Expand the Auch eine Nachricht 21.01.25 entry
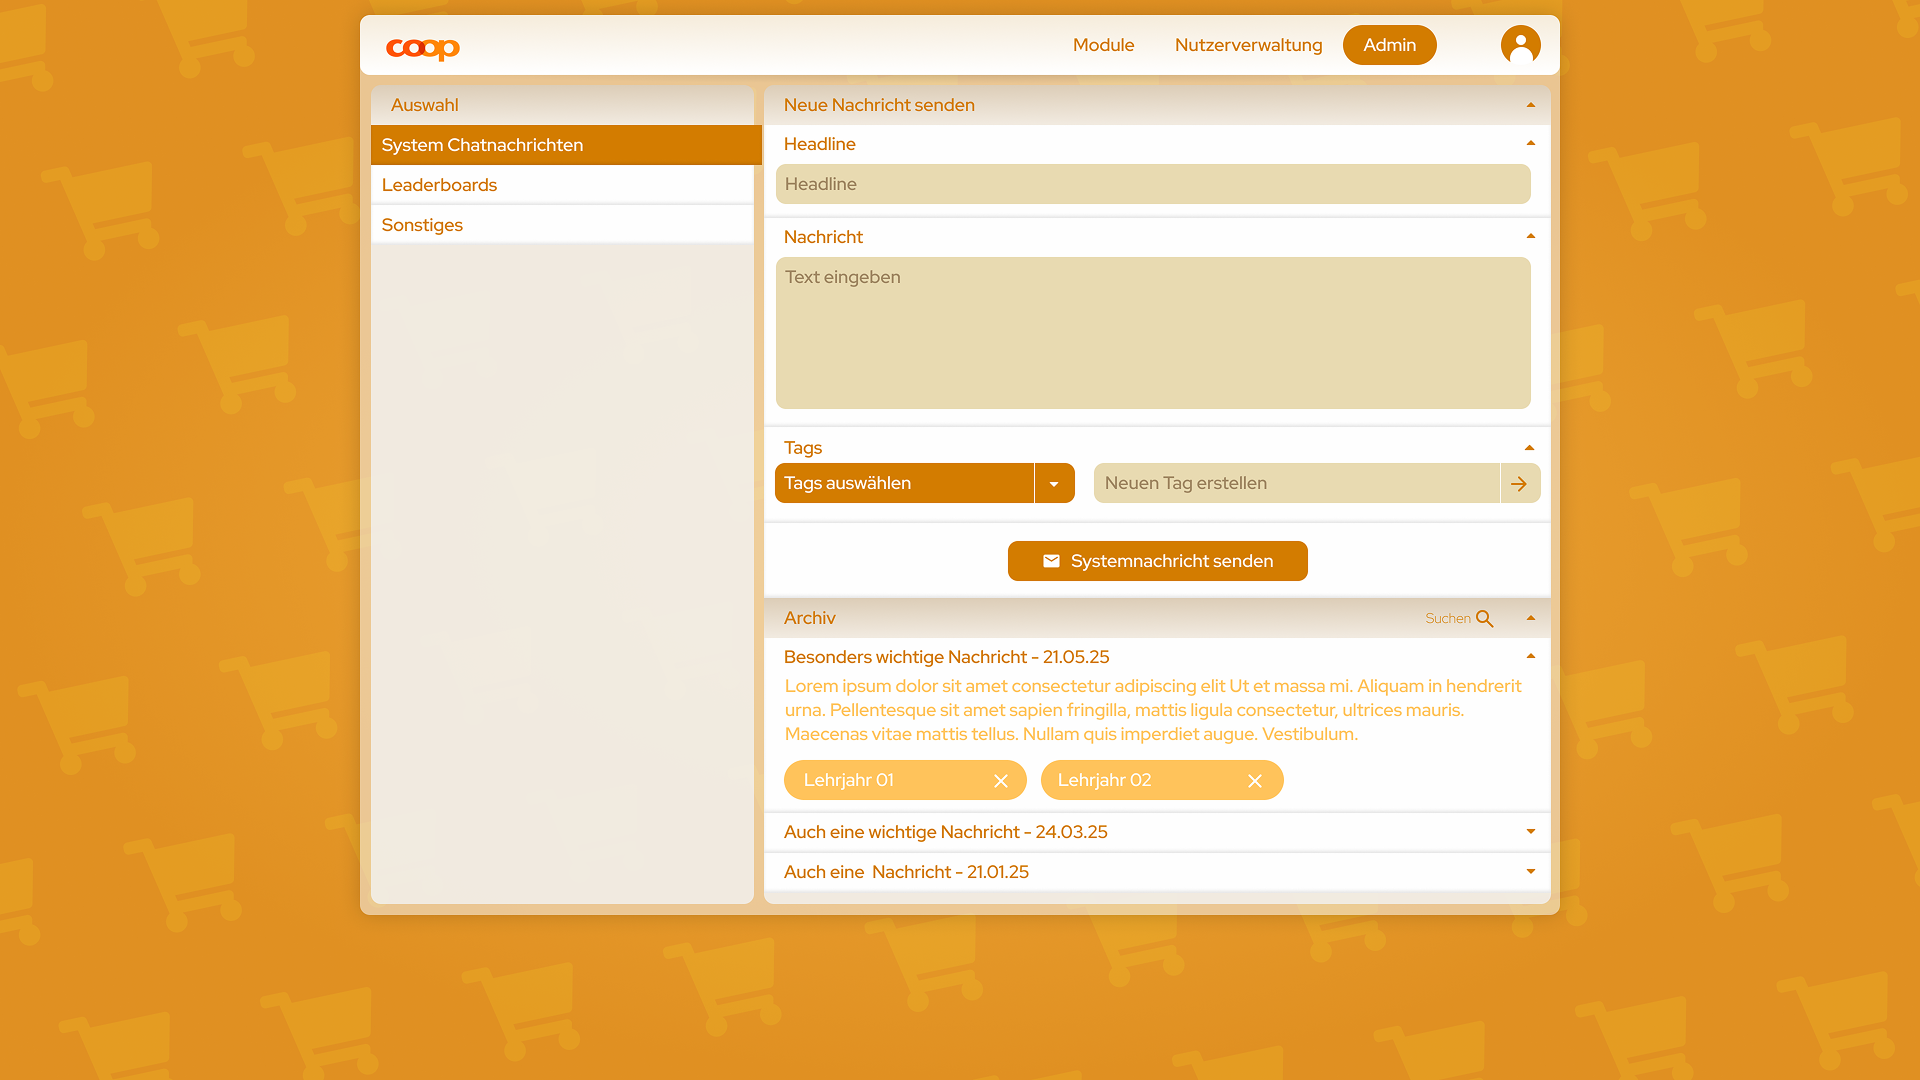This screenshot has height=1080, width=1920. click(x=1530, y=872)
